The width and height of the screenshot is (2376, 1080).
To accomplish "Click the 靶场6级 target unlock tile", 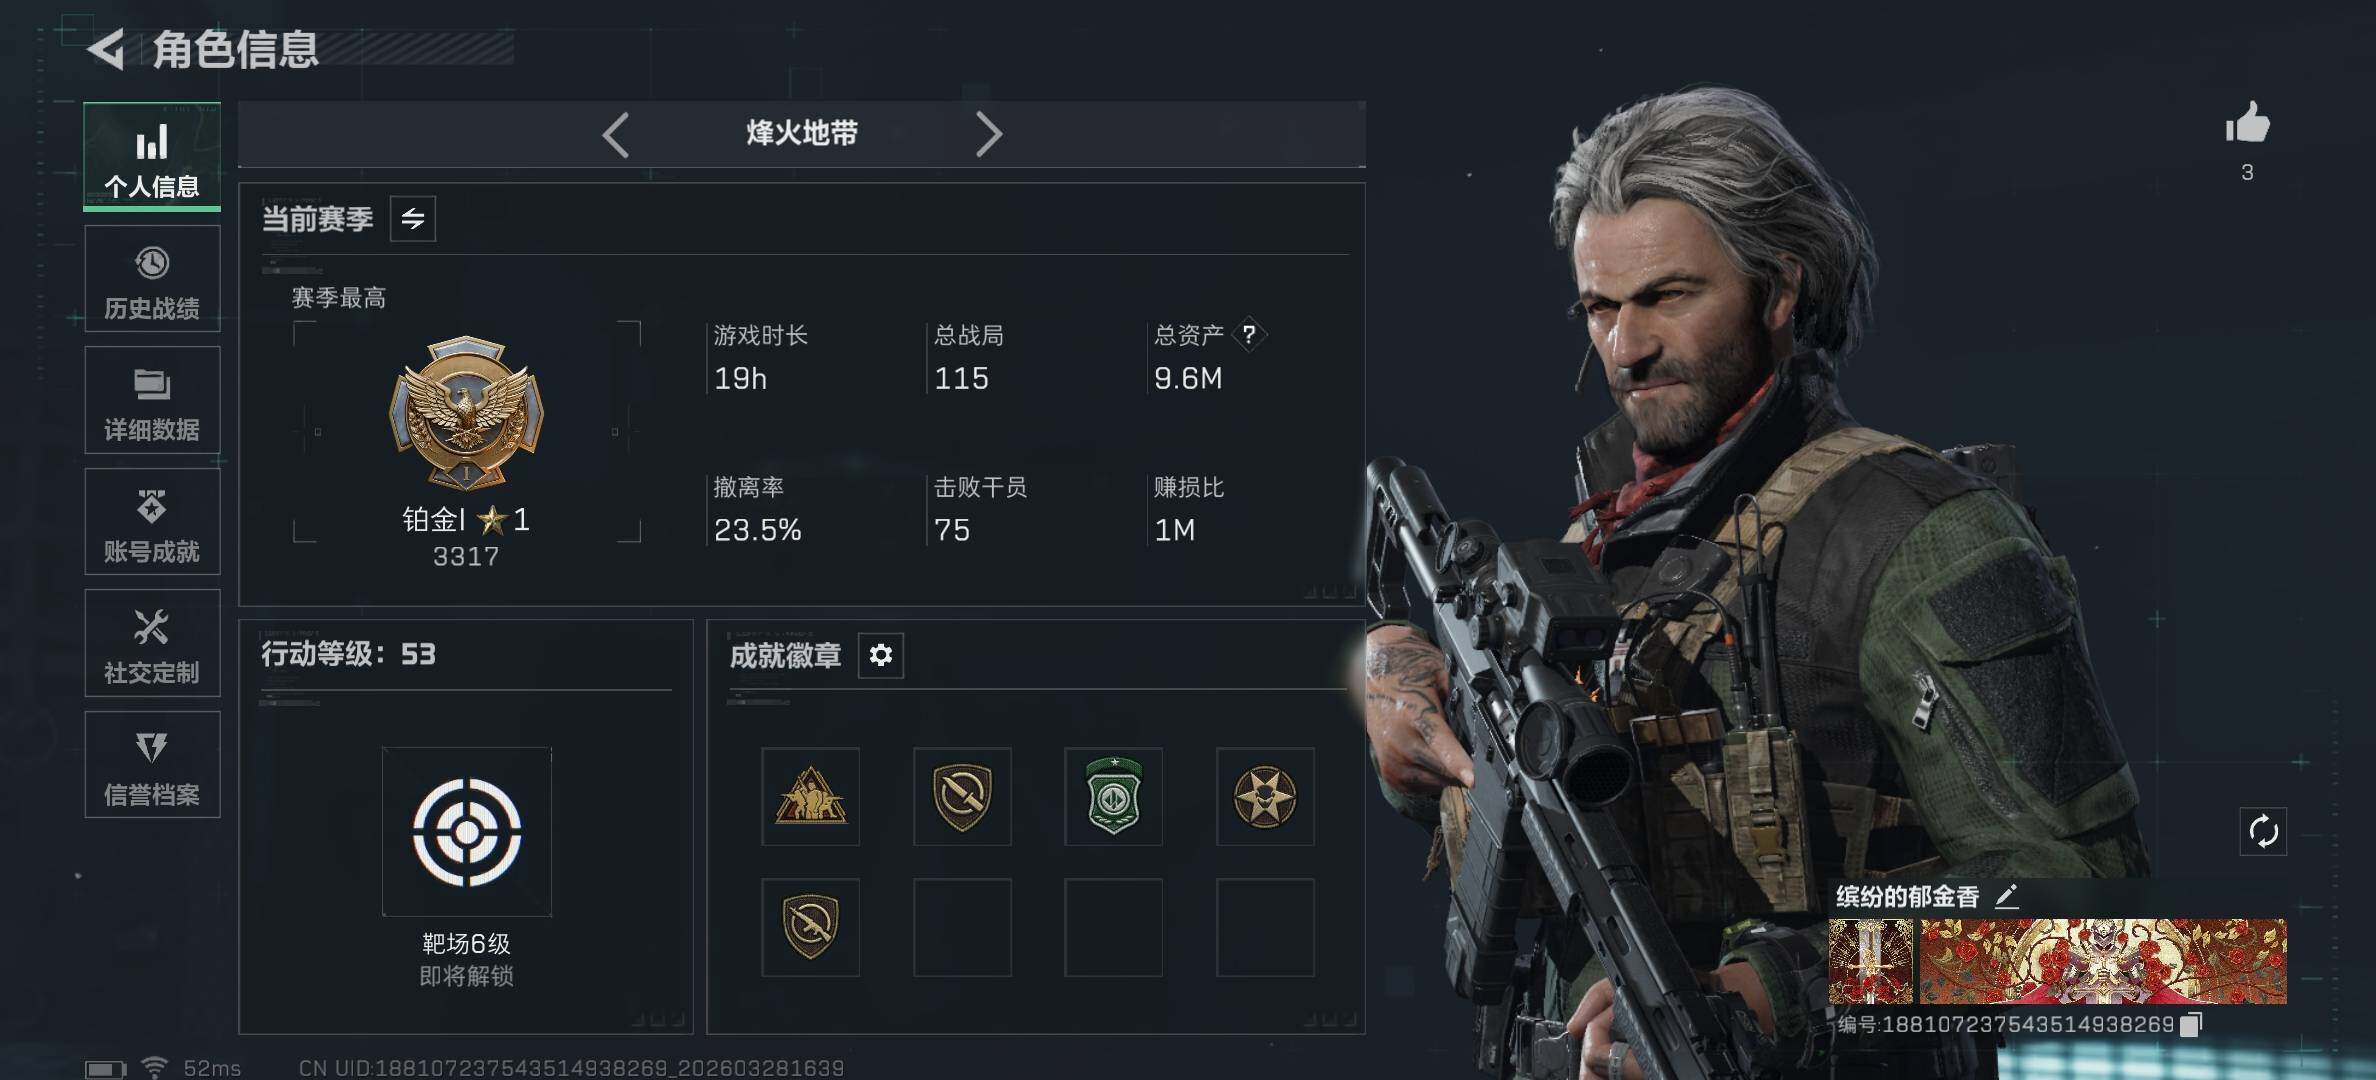I will pyautogui.click(x=466, y=832).
